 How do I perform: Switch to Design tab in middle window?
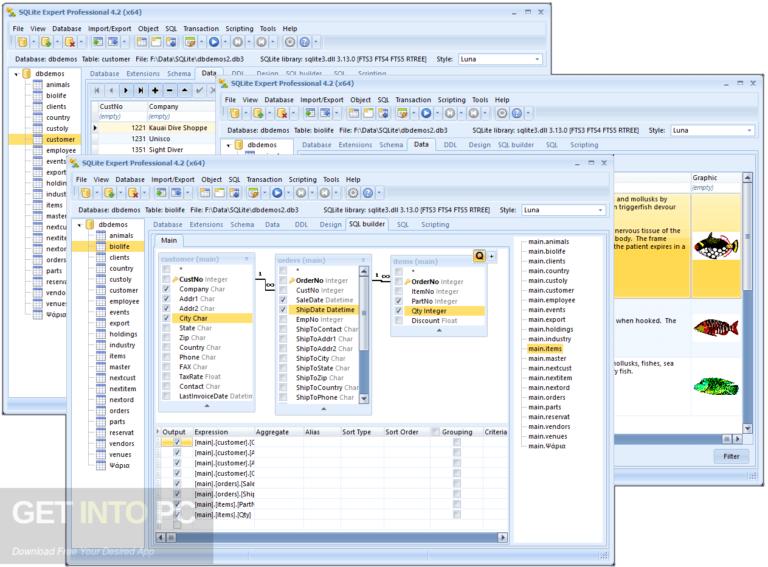pyautogui.click(x=479, y=145)
